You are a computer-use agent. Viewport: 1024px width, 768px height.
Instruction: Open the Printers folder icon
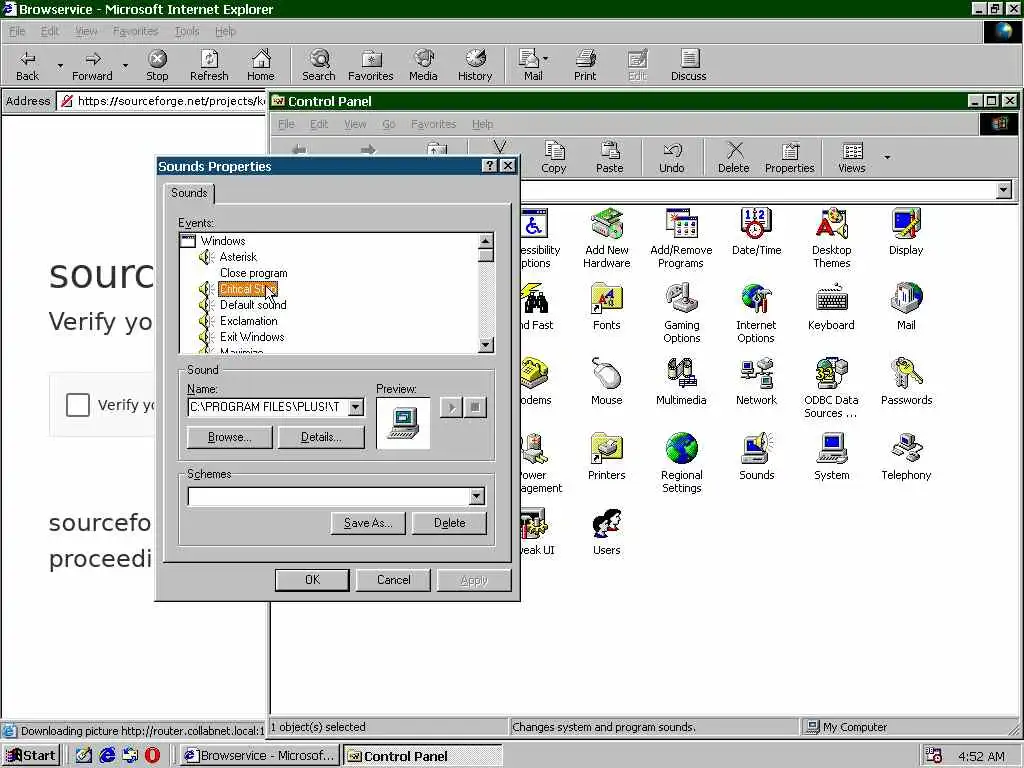[607, 457]
